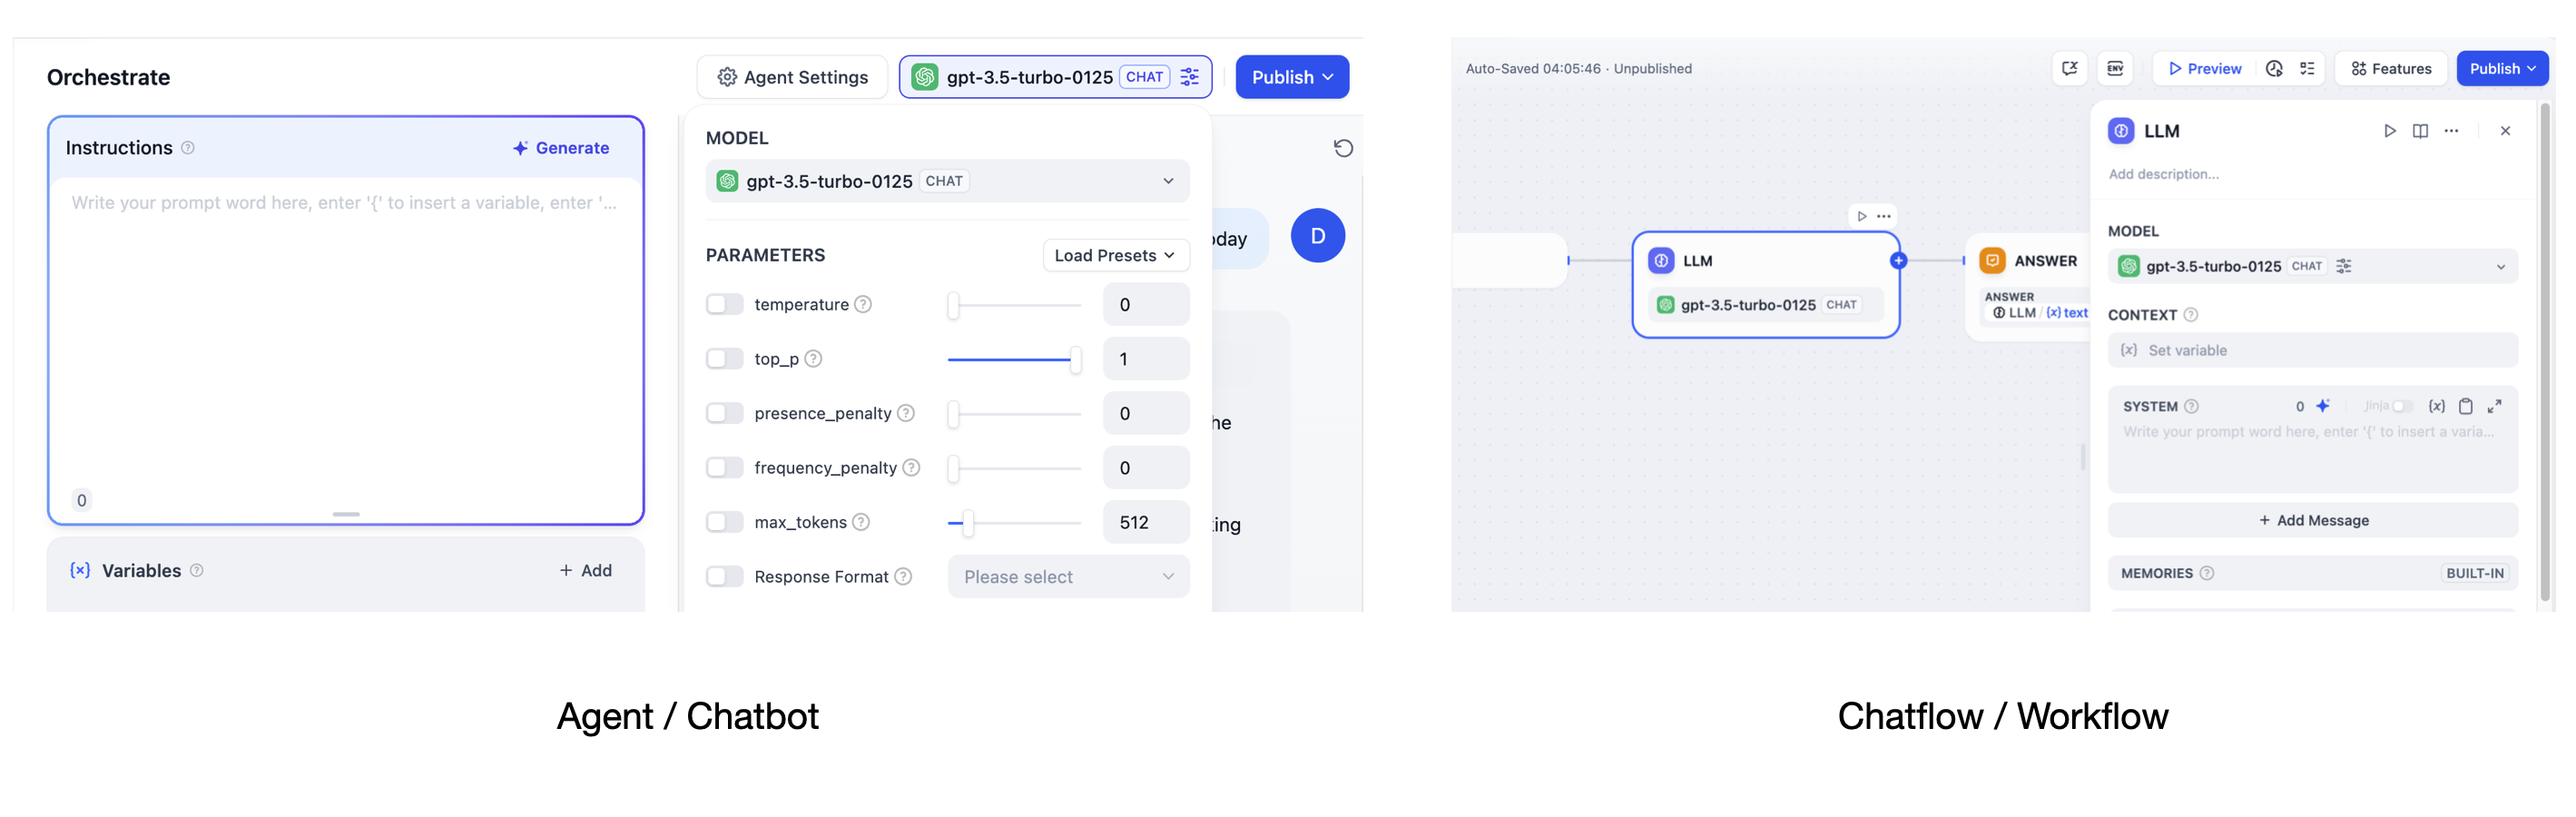Open the Response Format Please select dropdown

pos(1068,577)
